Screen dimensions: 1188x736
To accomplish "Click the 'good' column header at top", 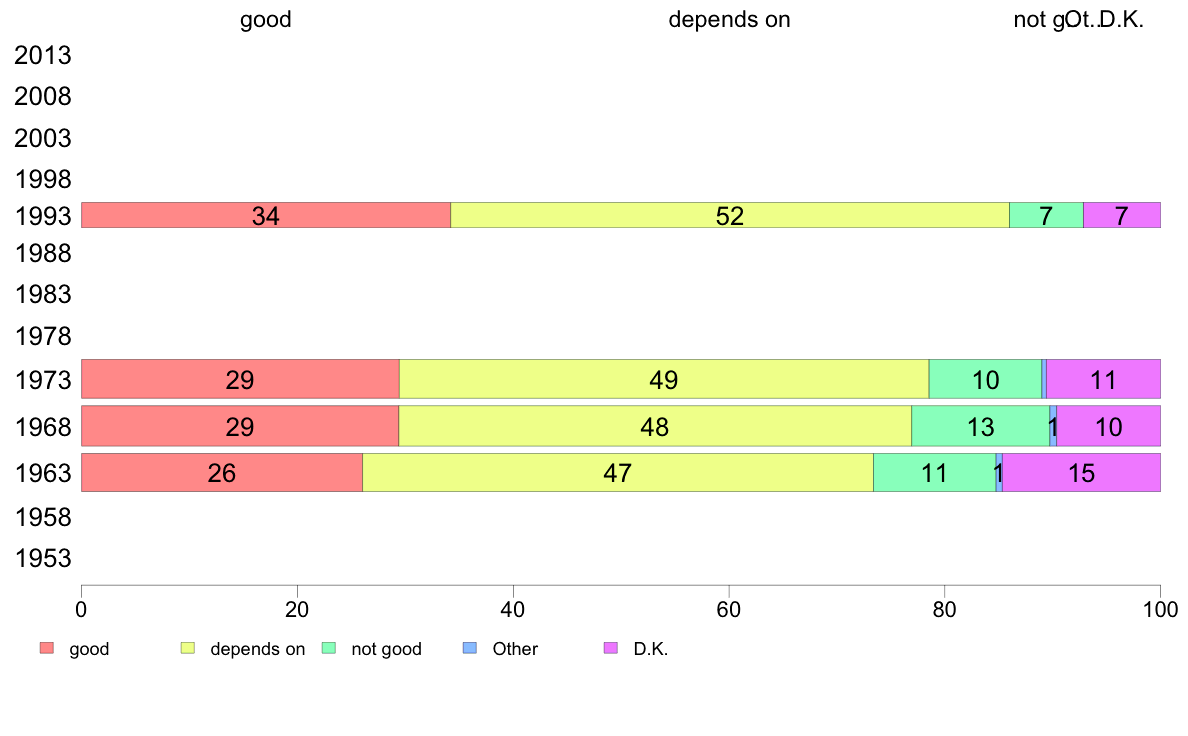I will coord(265,19).
